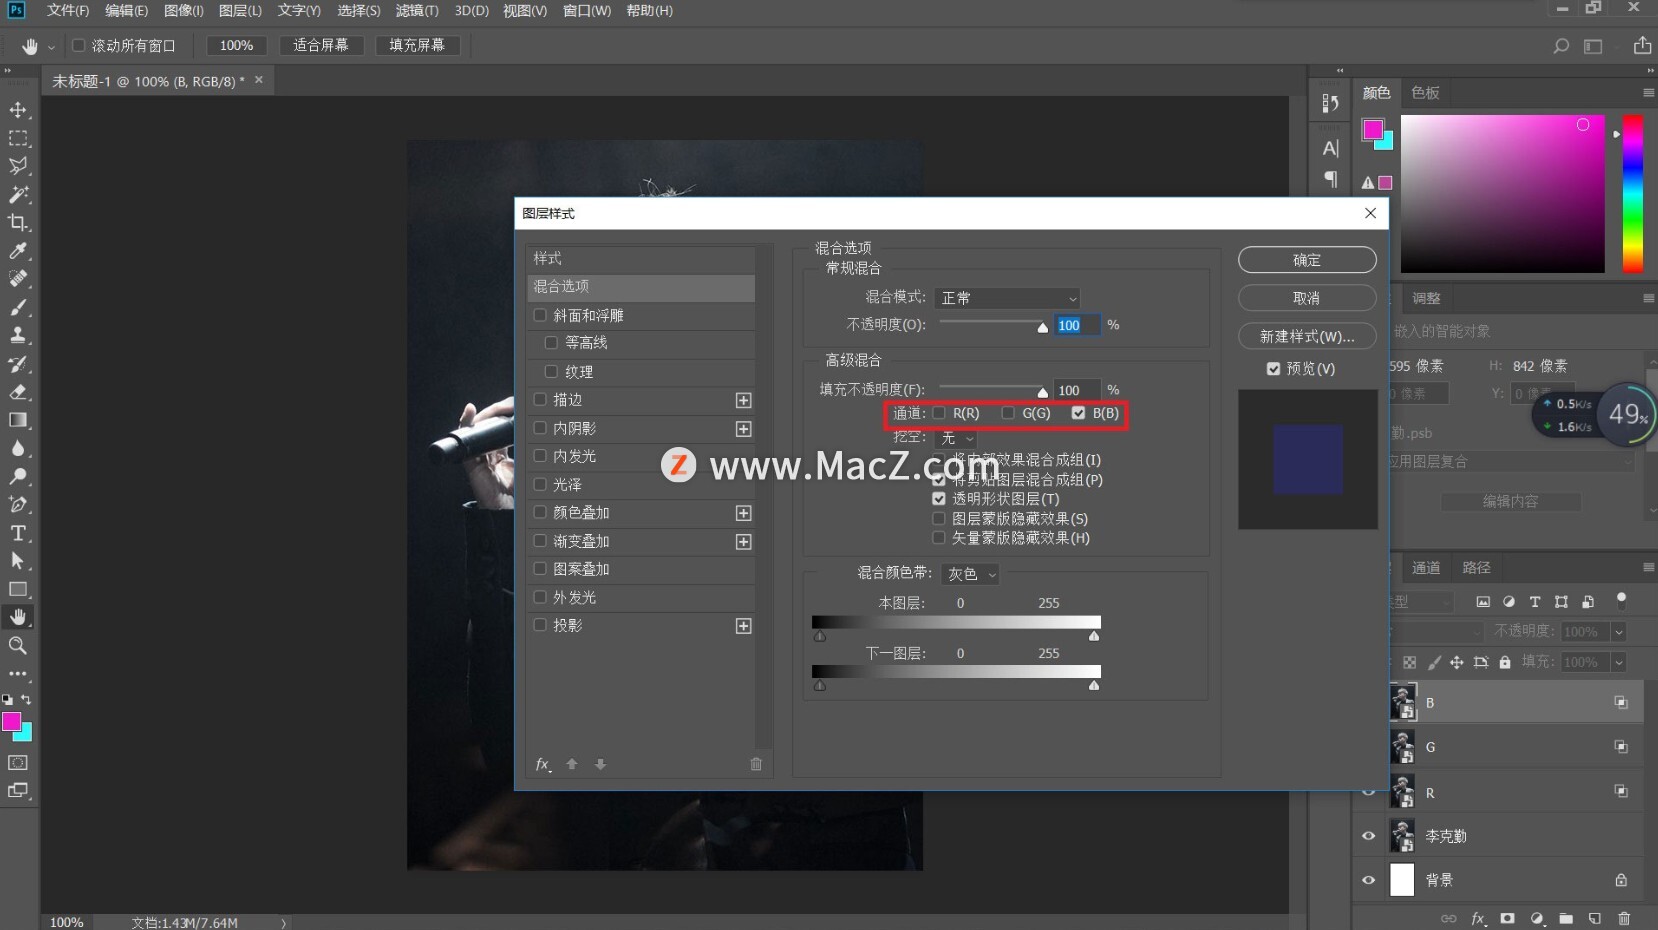Select the Brush tool
1658x930 pixels.
18,307
